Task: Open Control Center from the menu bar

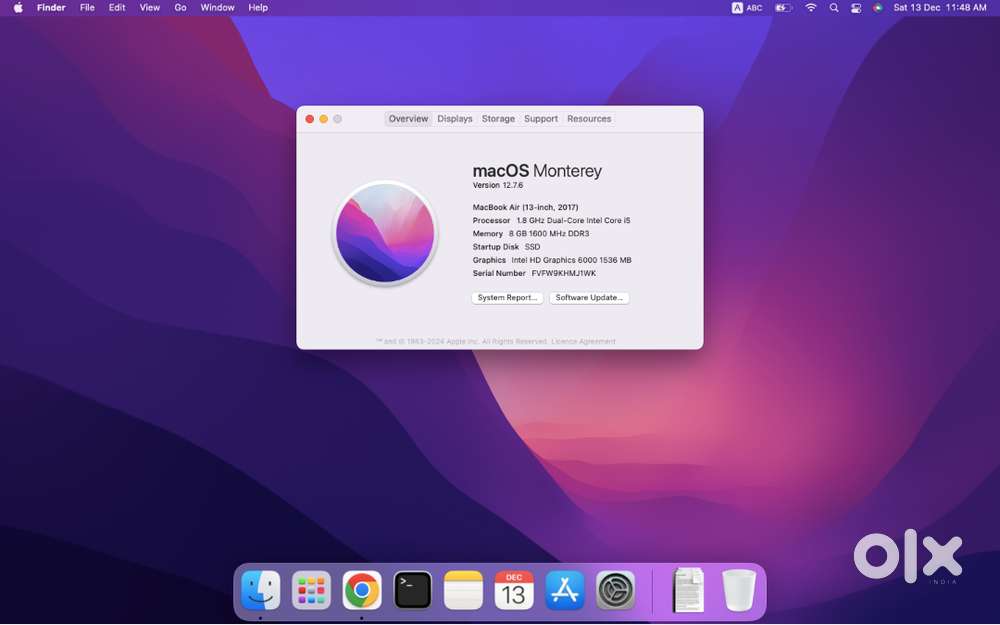Action: pyautogui.click(x=856, y=7)
